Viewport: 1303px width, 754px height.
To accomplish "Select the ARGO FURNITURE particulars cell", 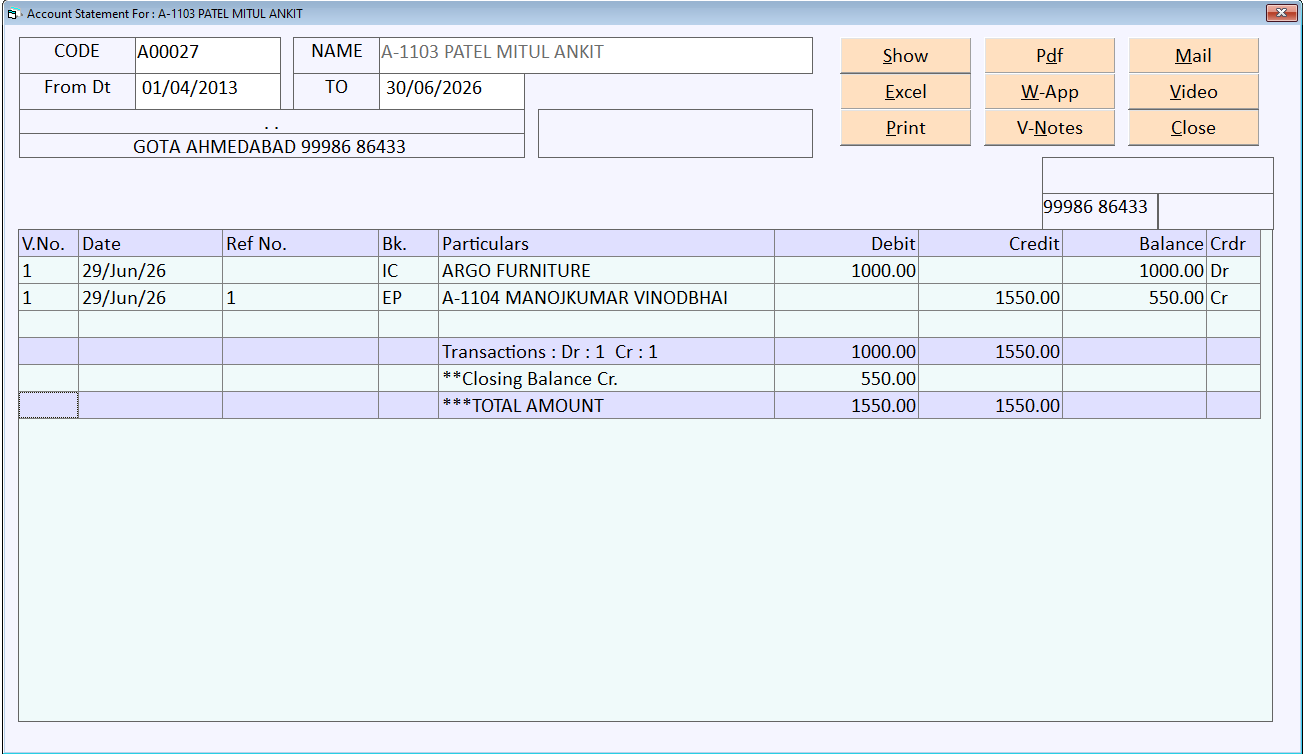I will click(606, 271).
